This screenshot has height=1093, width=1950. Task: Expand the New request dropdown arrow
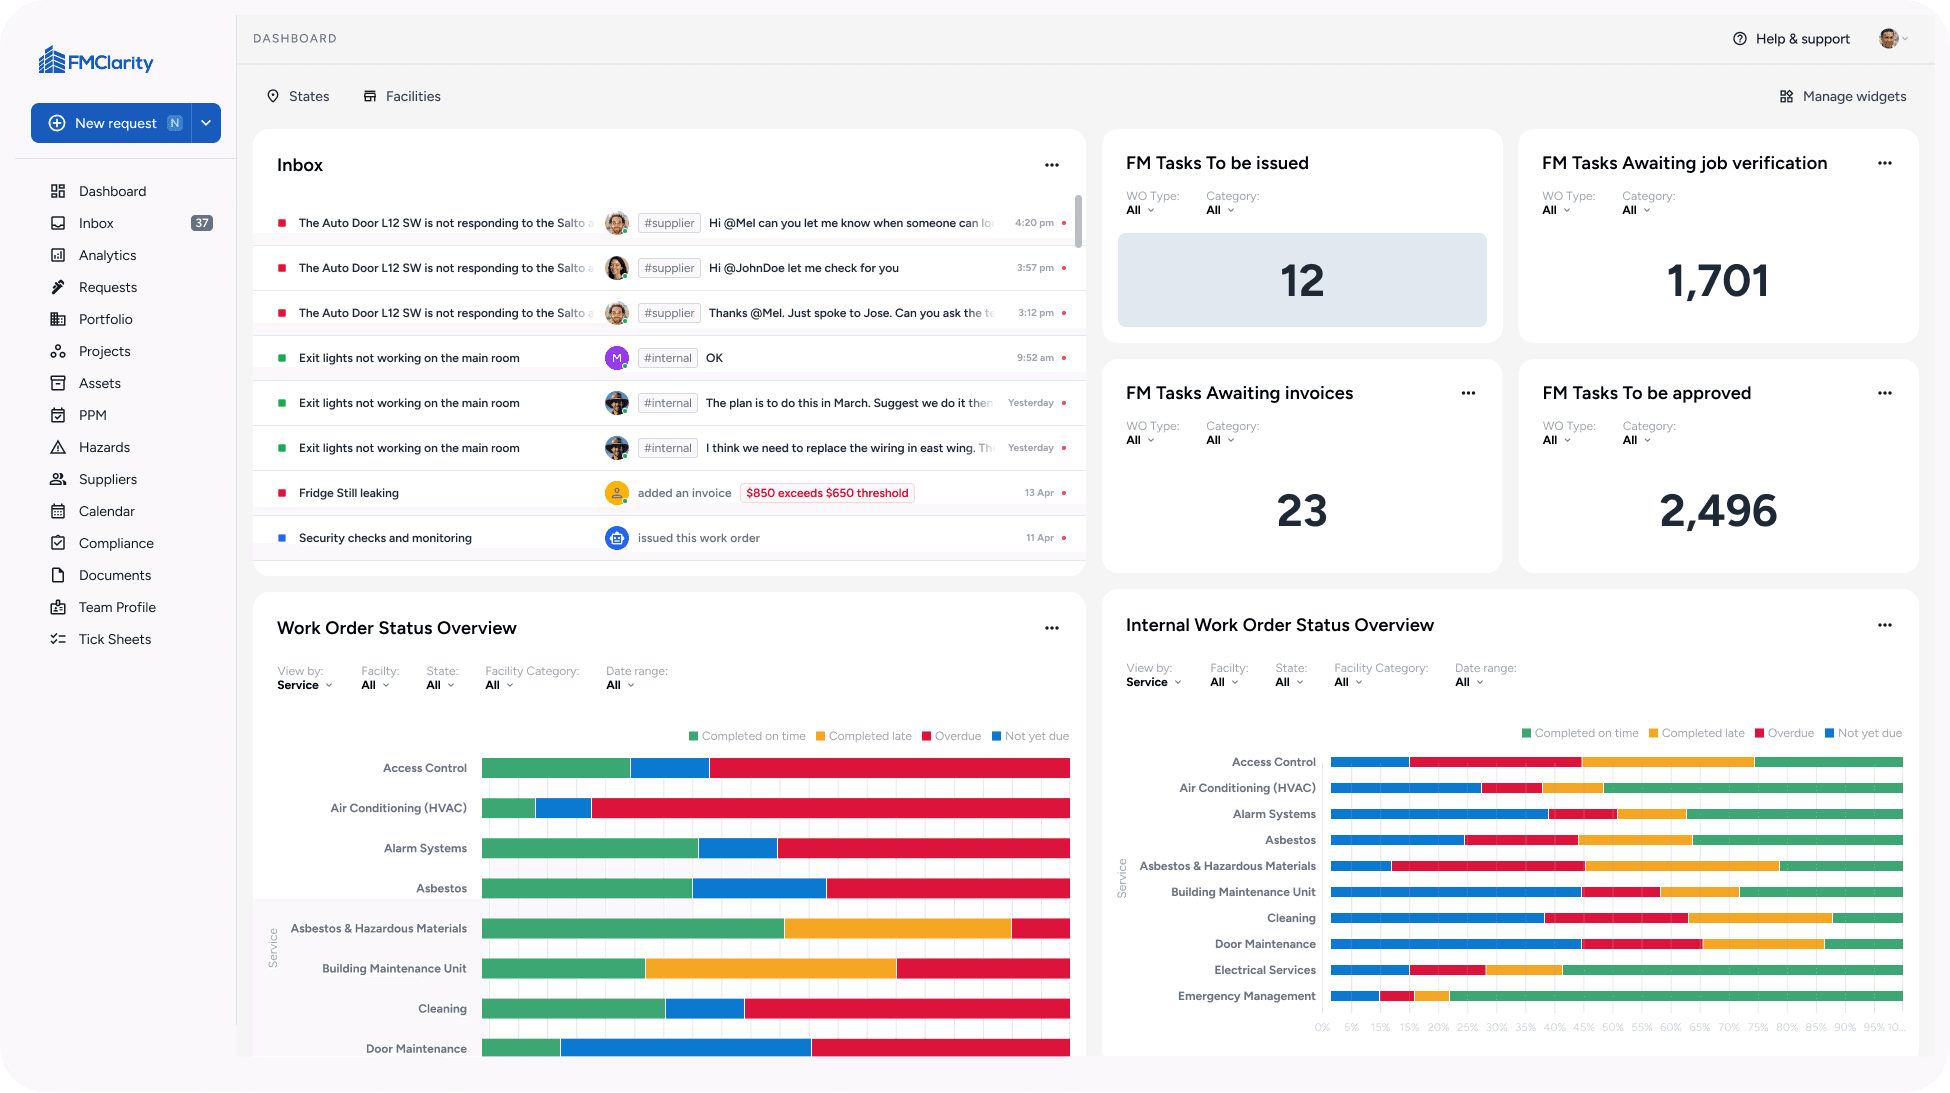(206, 123)
